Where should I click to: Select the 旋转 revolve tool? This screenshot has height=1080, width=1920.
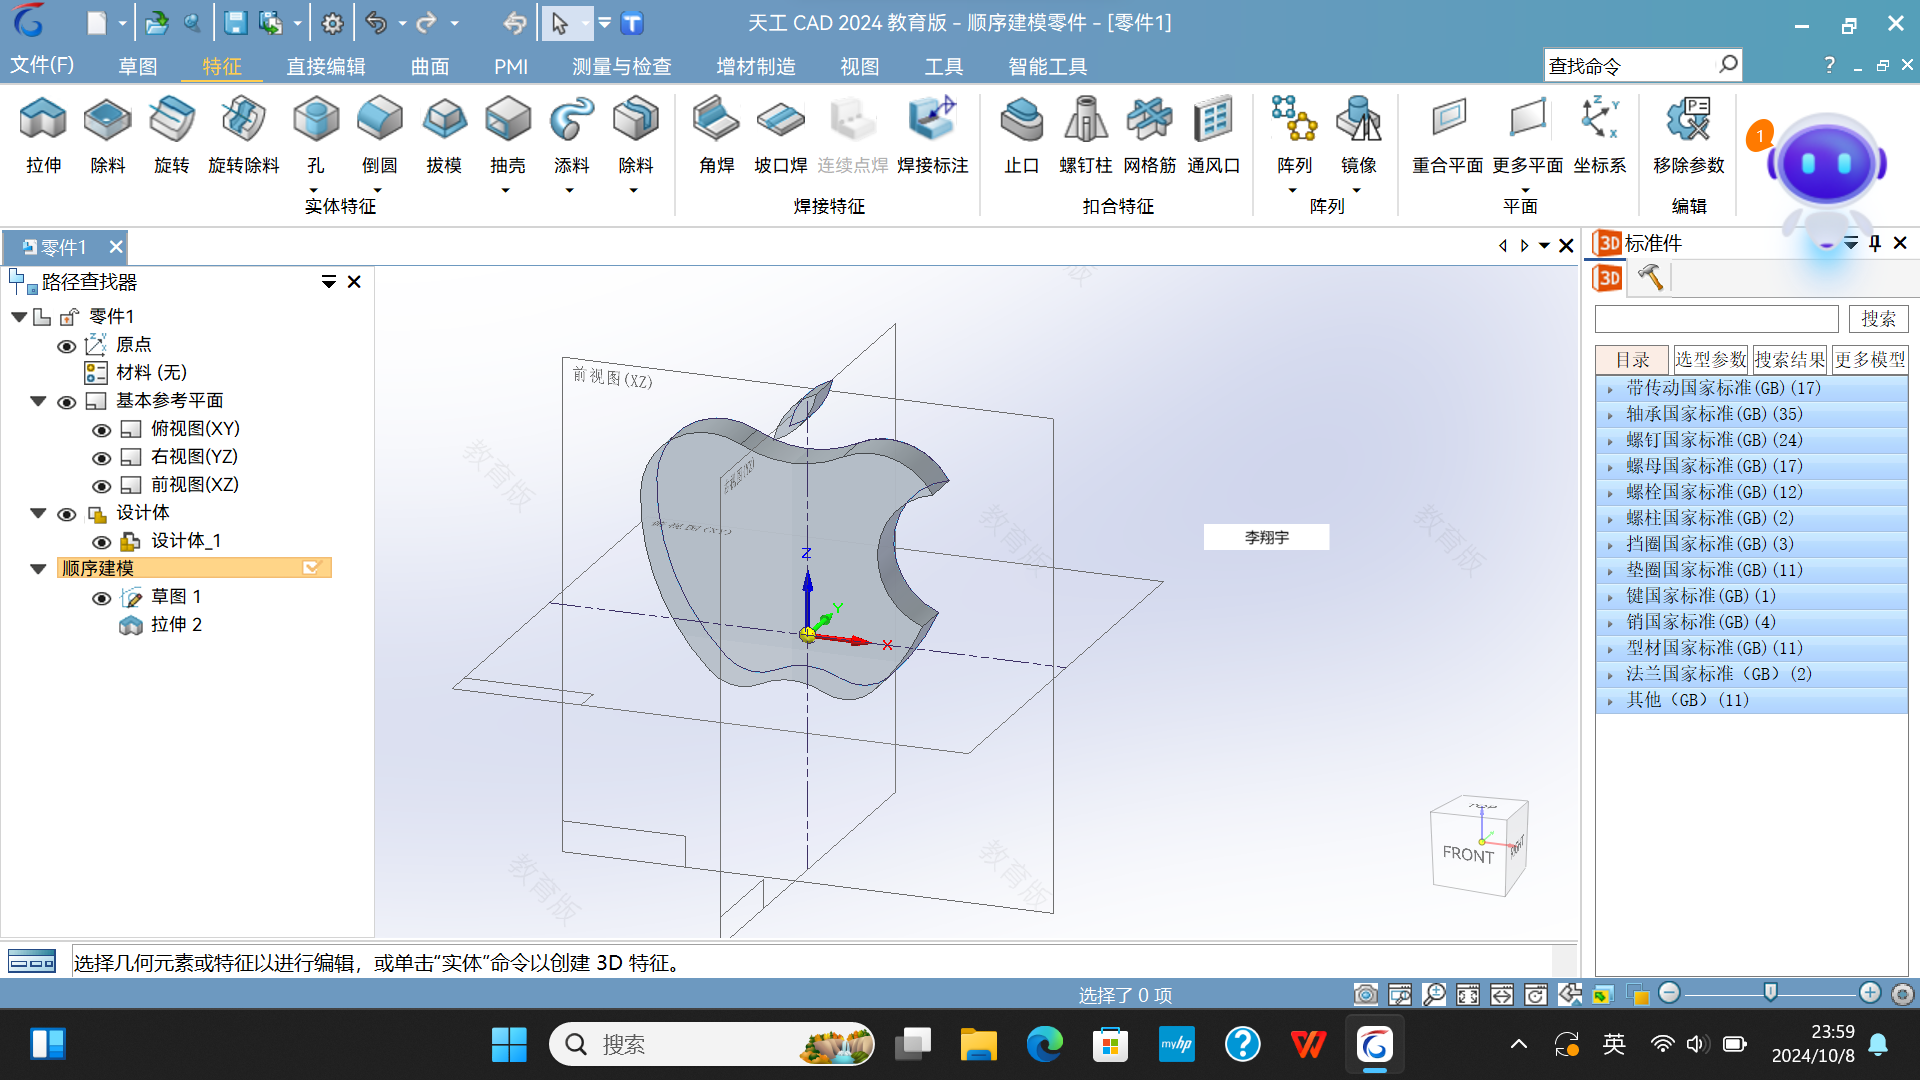pos(171,134)
